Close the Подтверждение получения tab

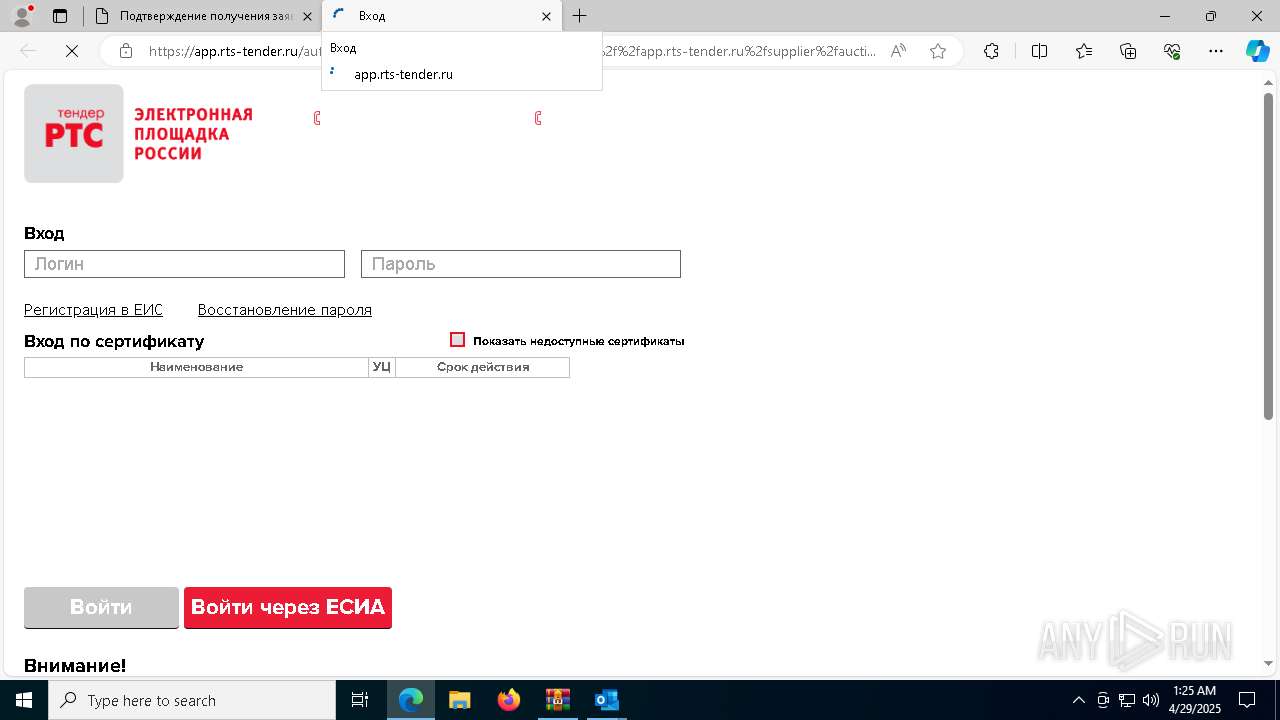(307, 16)
